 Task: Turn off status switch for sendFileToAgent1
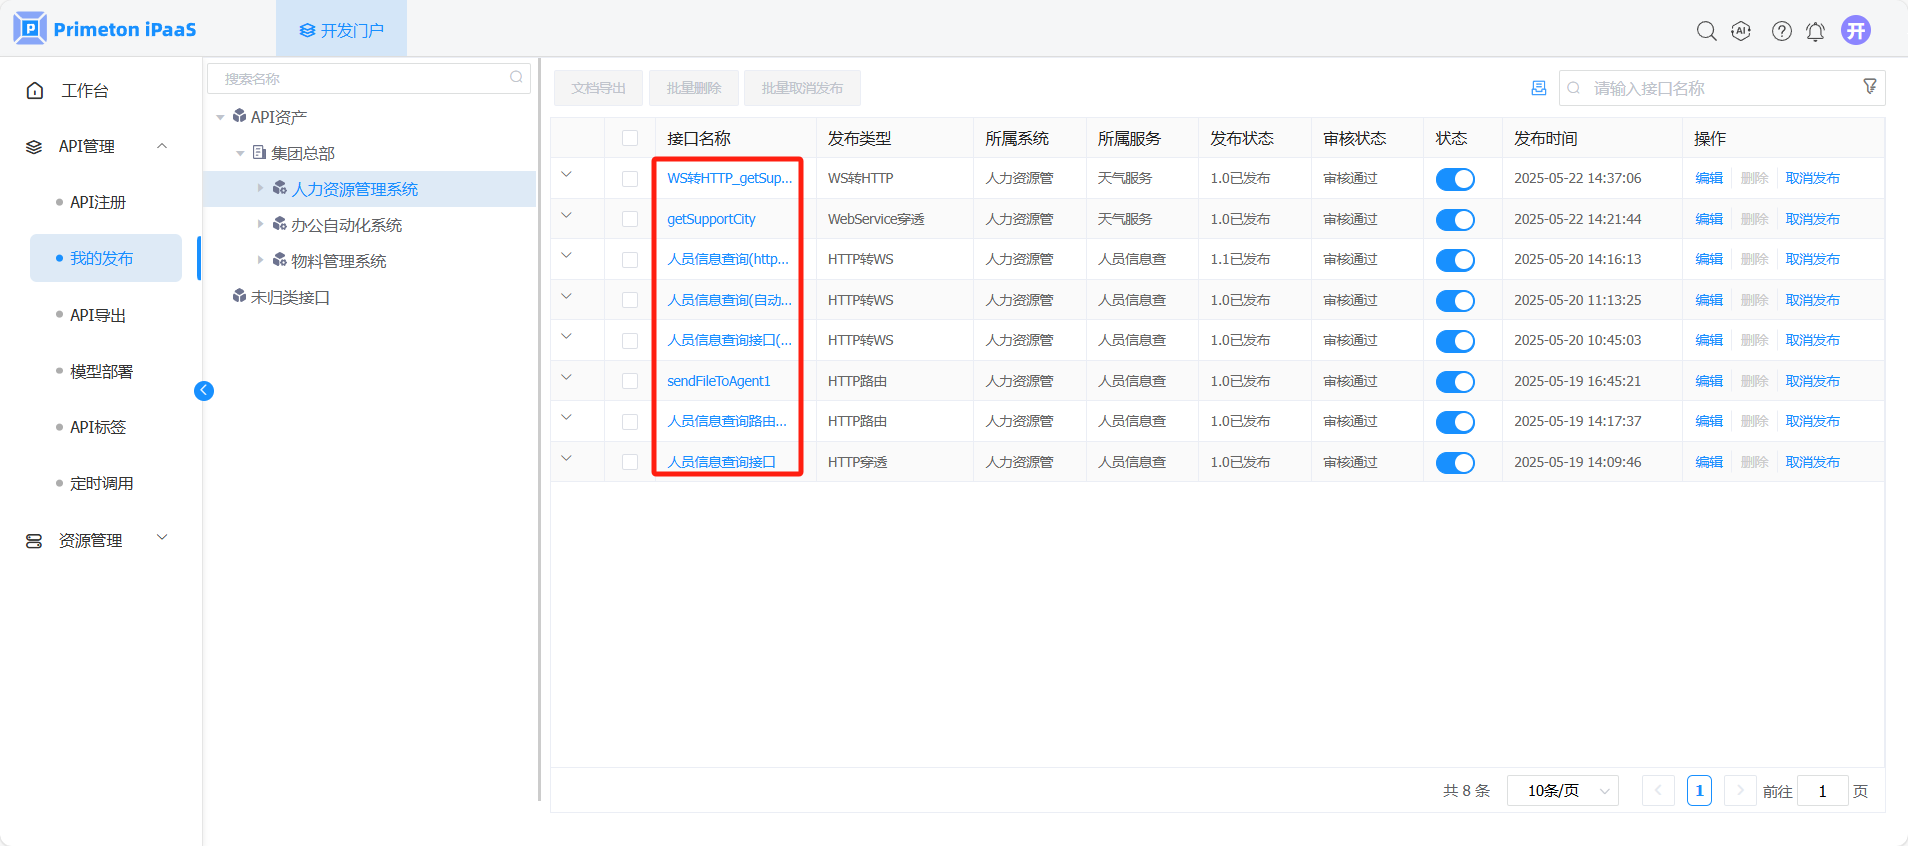1455,382
